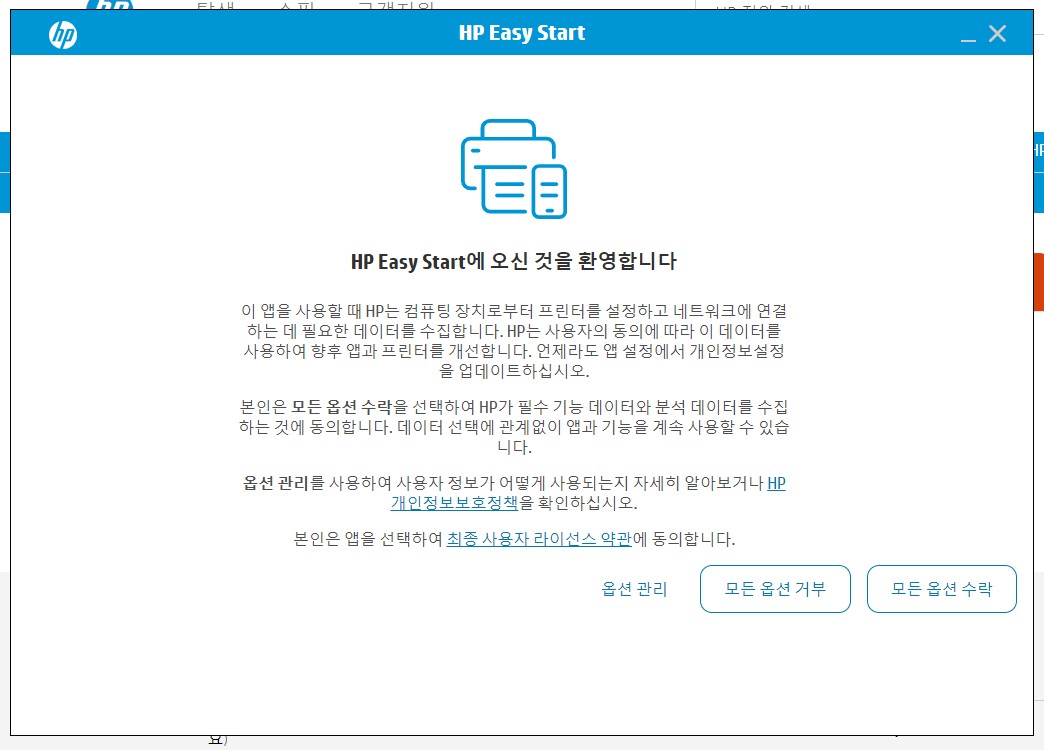Open 옵션 관리 to manage options

click(x=632, y=589)
